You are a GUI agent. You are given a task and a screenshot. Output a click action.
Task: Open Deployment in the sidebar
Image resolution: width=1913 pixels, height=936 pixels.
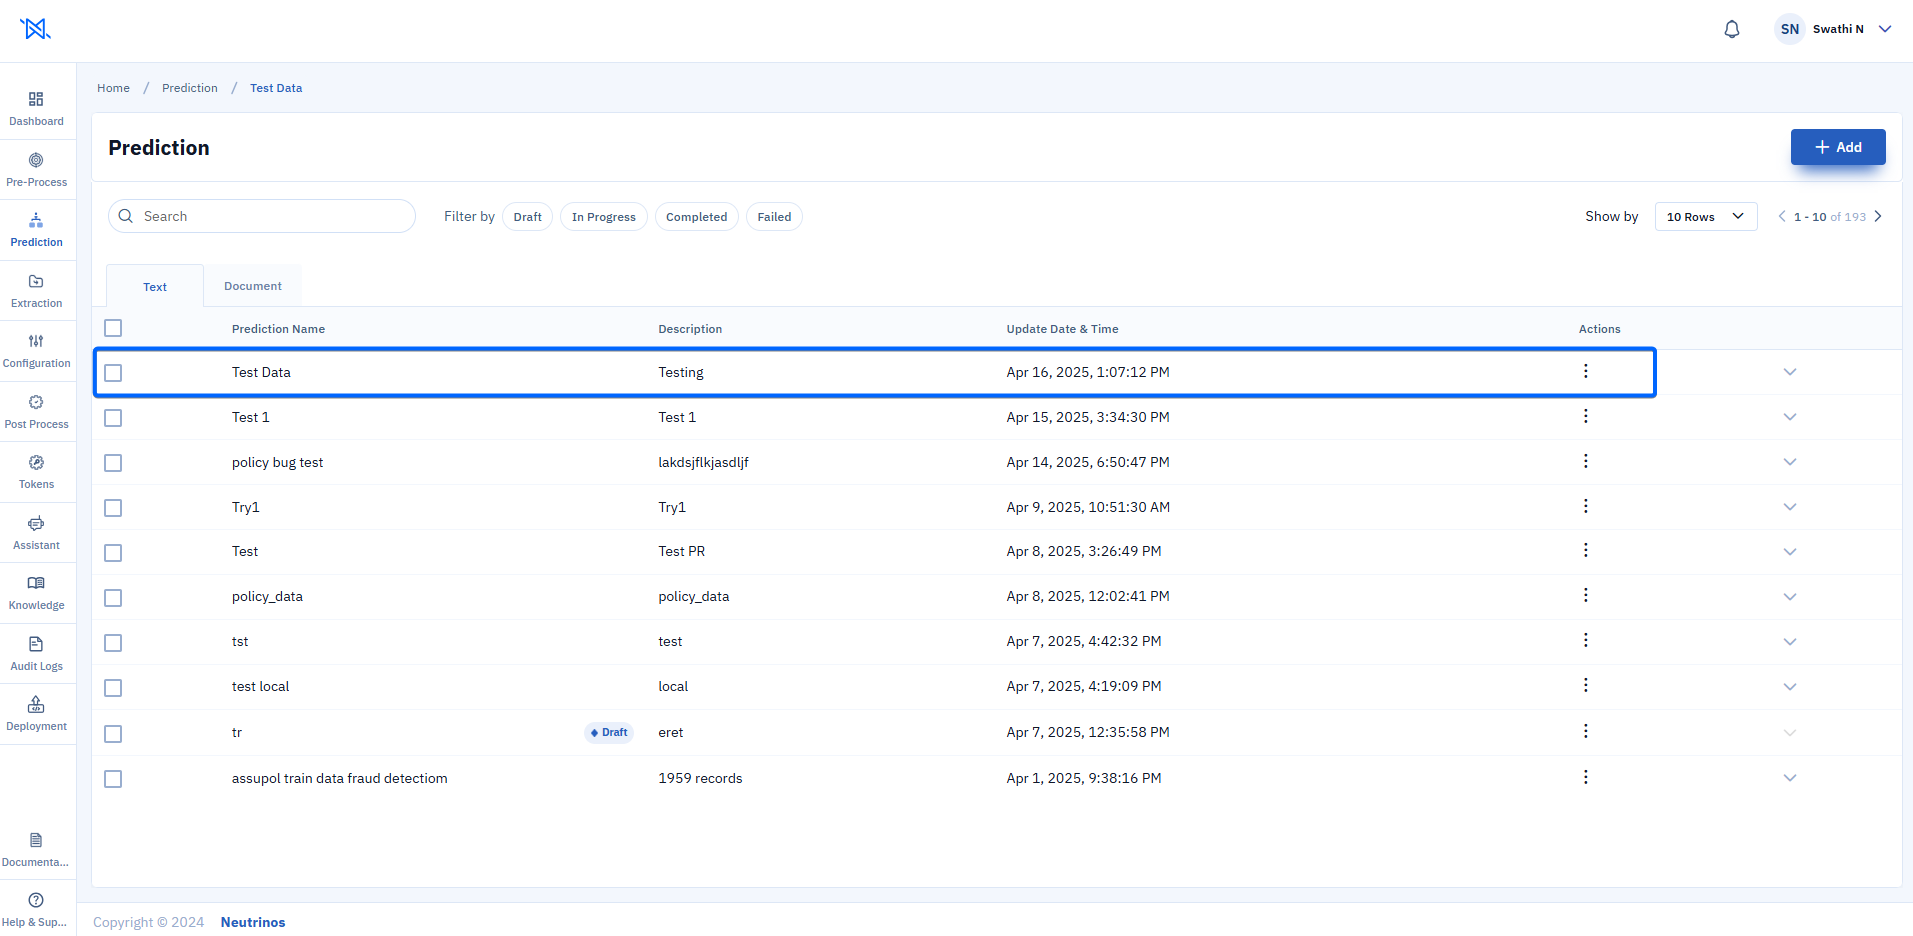click(x=36, y=714)
